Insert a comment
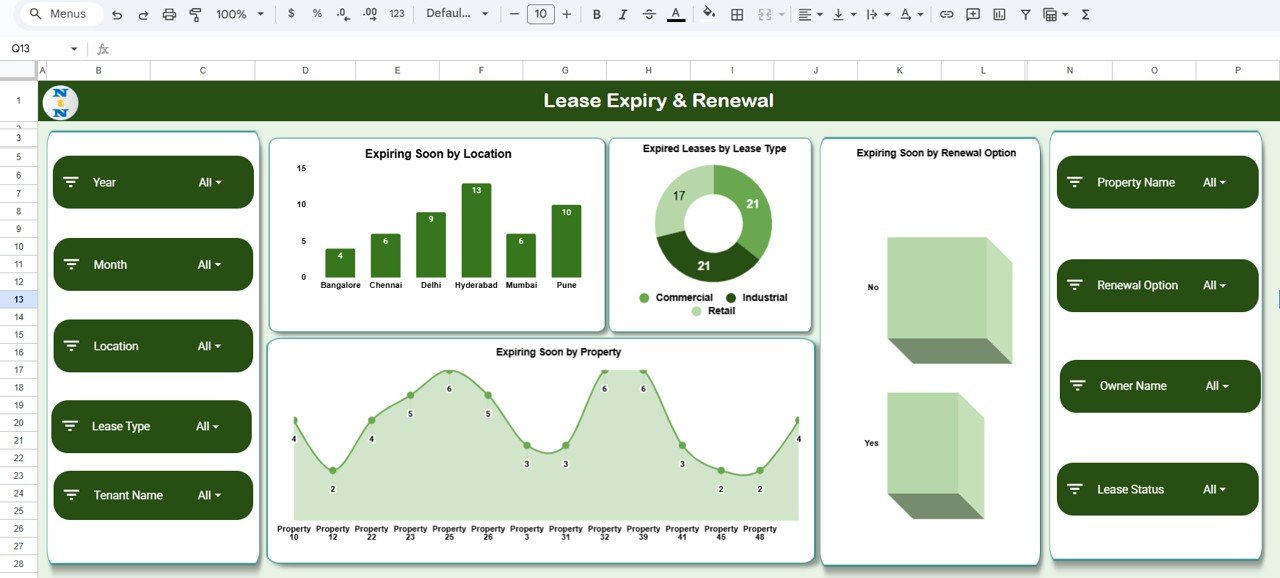The height and width of the screenshot is (578, 1280). tap(972, 14)
